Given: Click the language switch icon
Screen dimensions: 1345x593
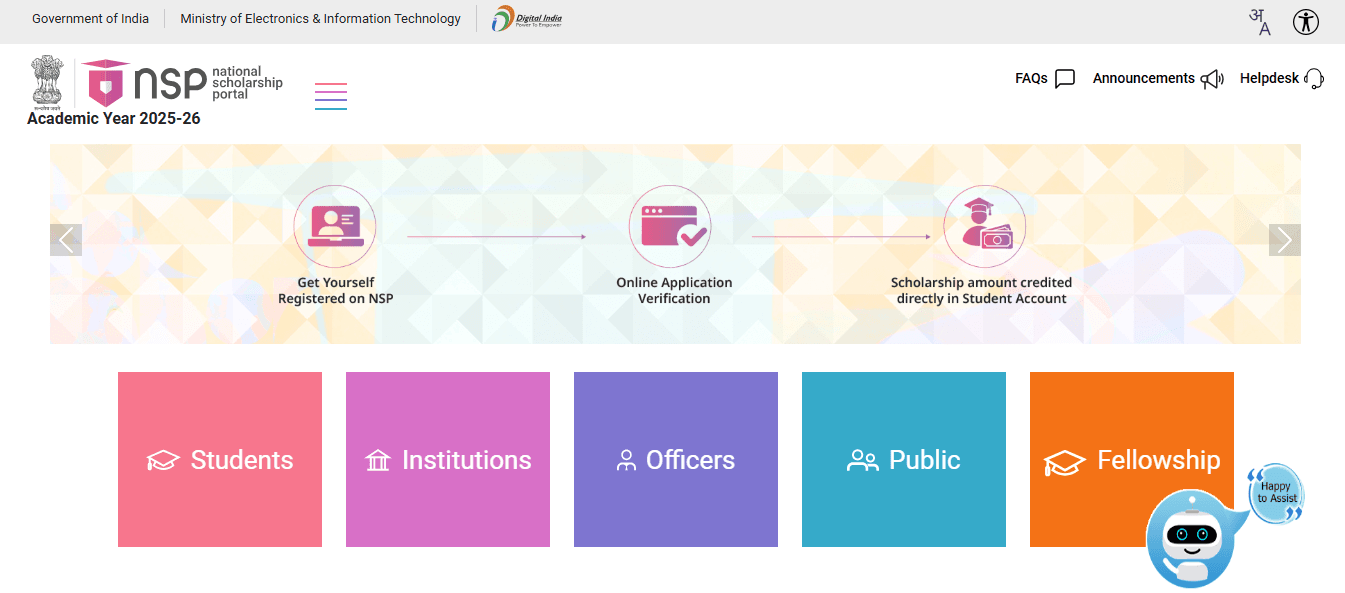Looking at the screenshot, I should pyautogui.click(x=1260, y=22).
